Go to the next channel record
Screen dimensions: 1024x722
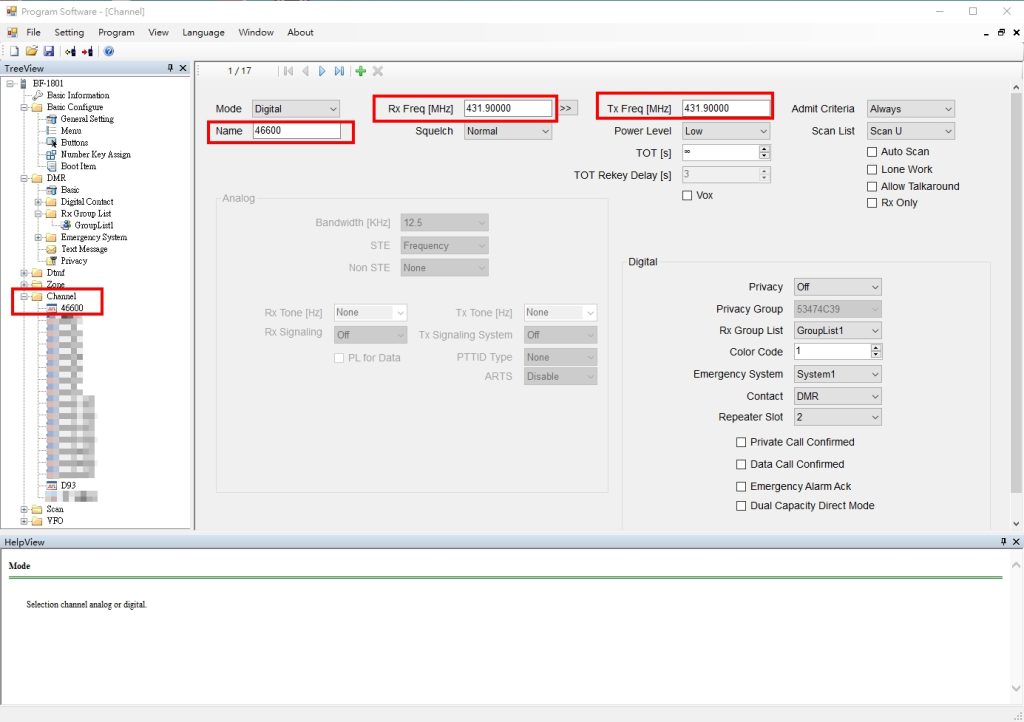(322, 71)
